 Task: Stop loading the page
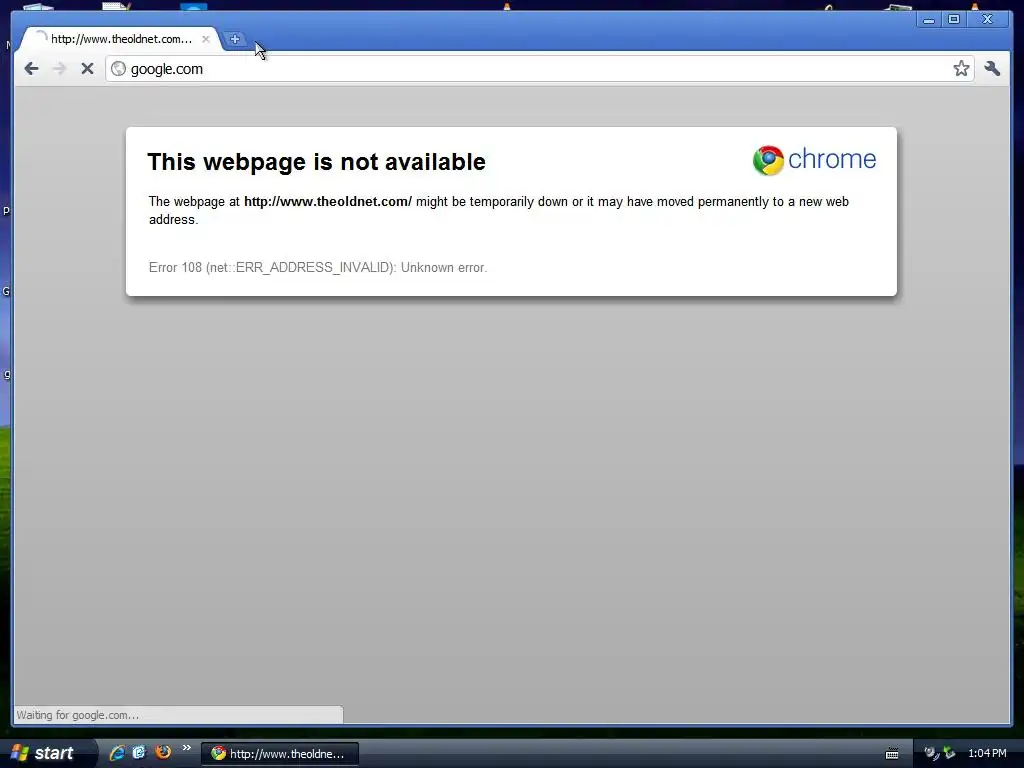[88, 69]
